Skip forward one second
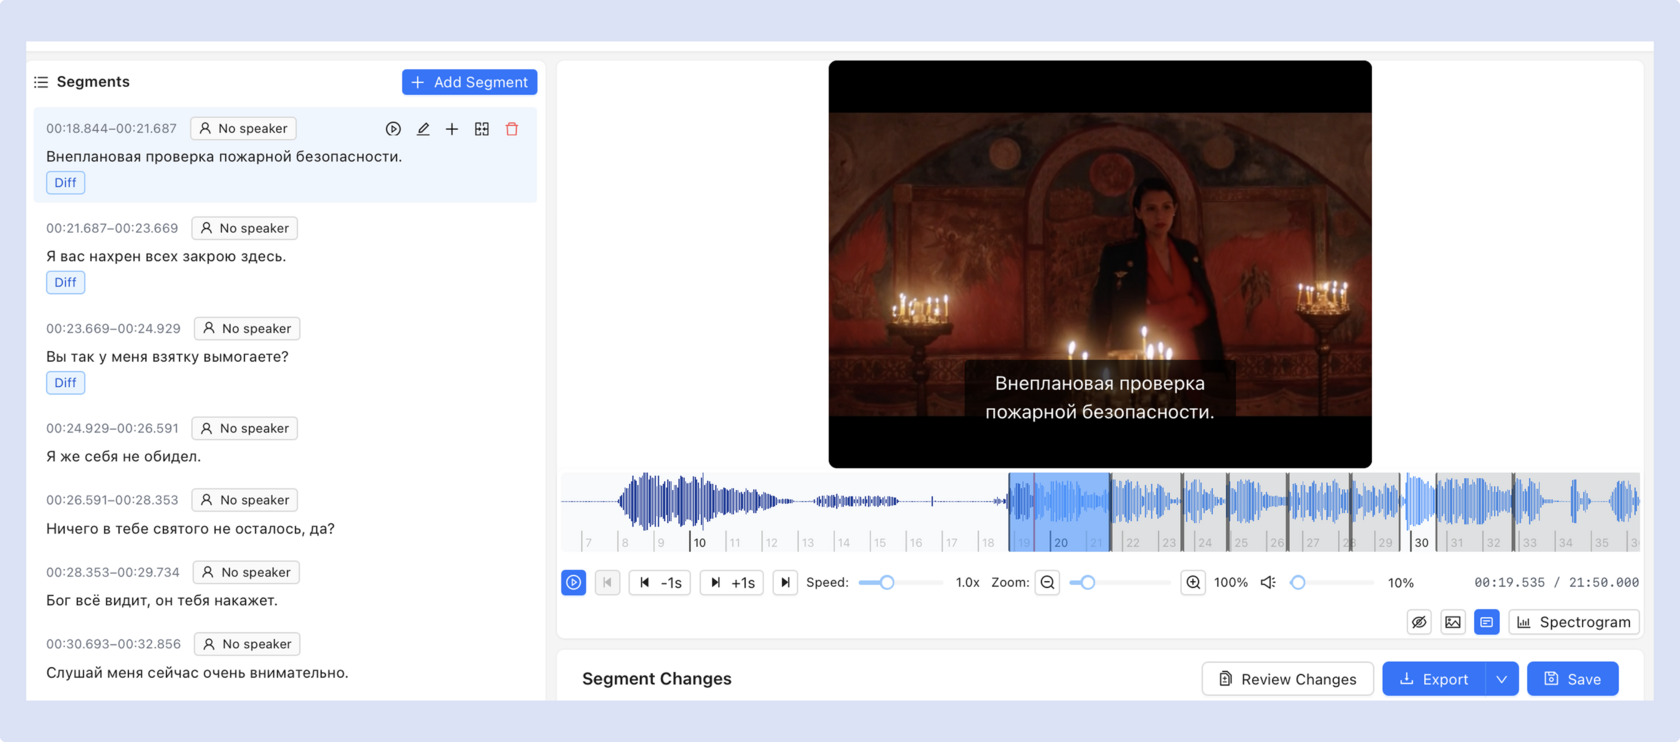This screenshot has height=742, width=1680. [x=732, y=582]
